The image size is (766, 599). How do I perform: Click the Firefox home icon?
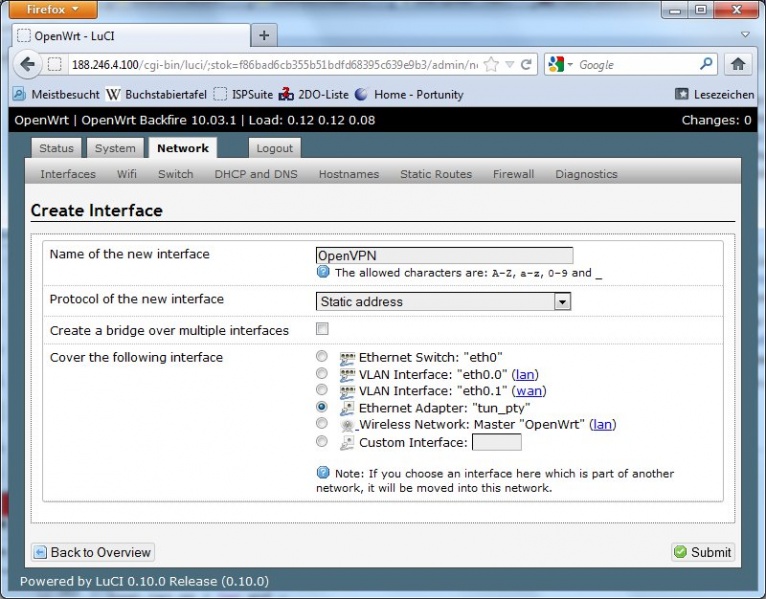738,64
